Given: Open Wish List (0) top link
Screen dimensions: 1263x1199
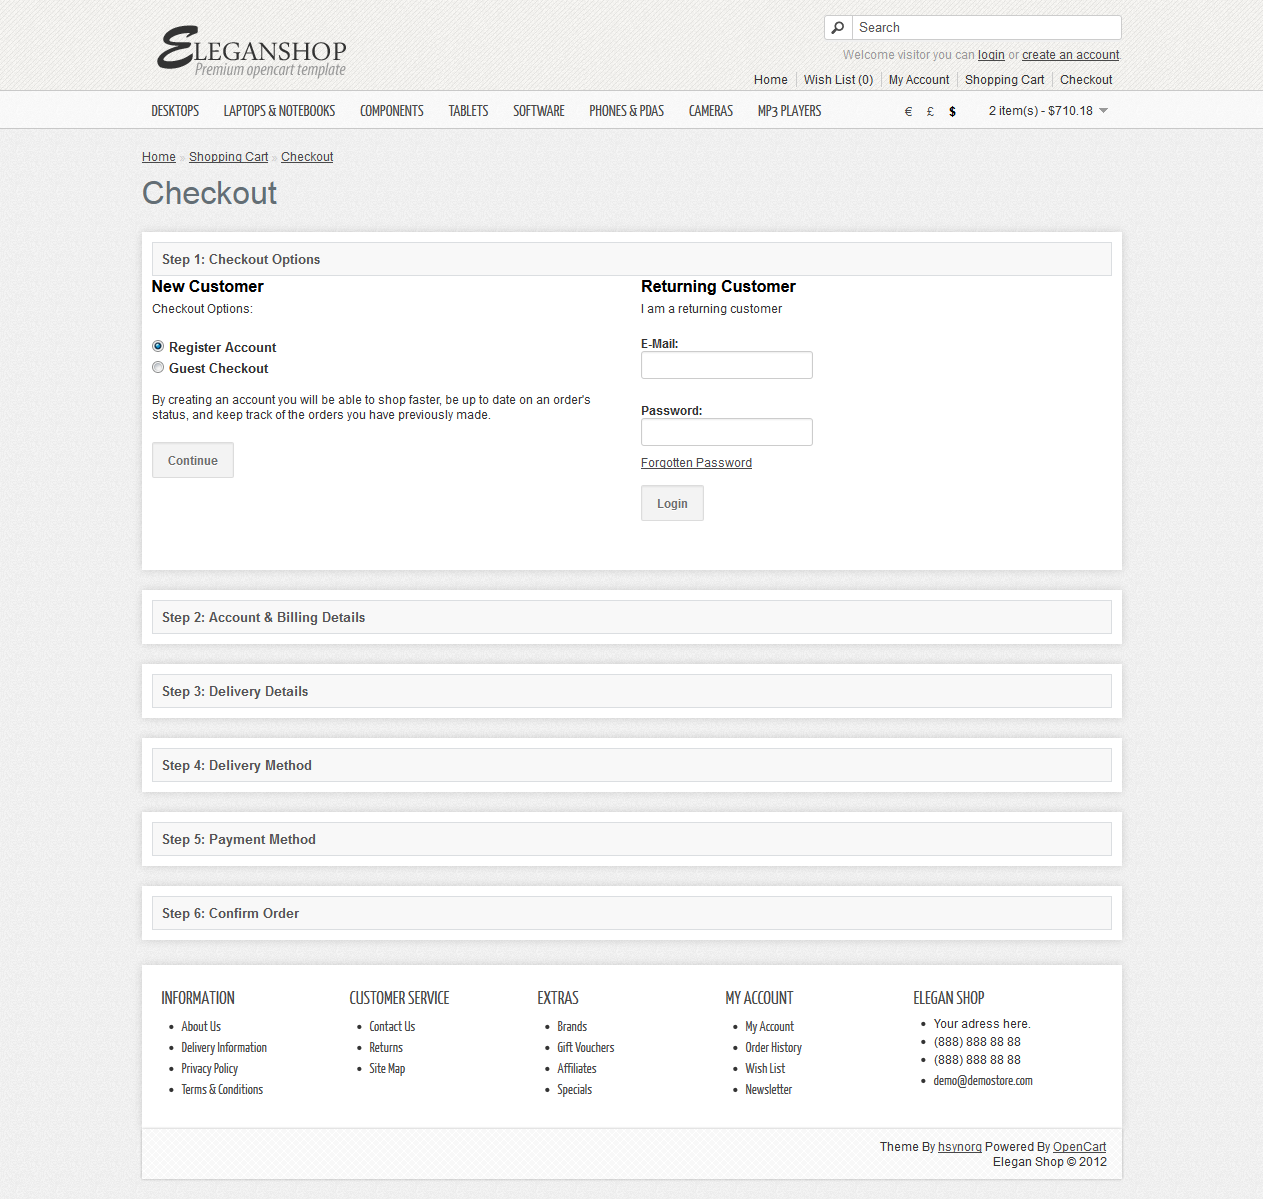Looking at the screenshot, I should (838, 80).
